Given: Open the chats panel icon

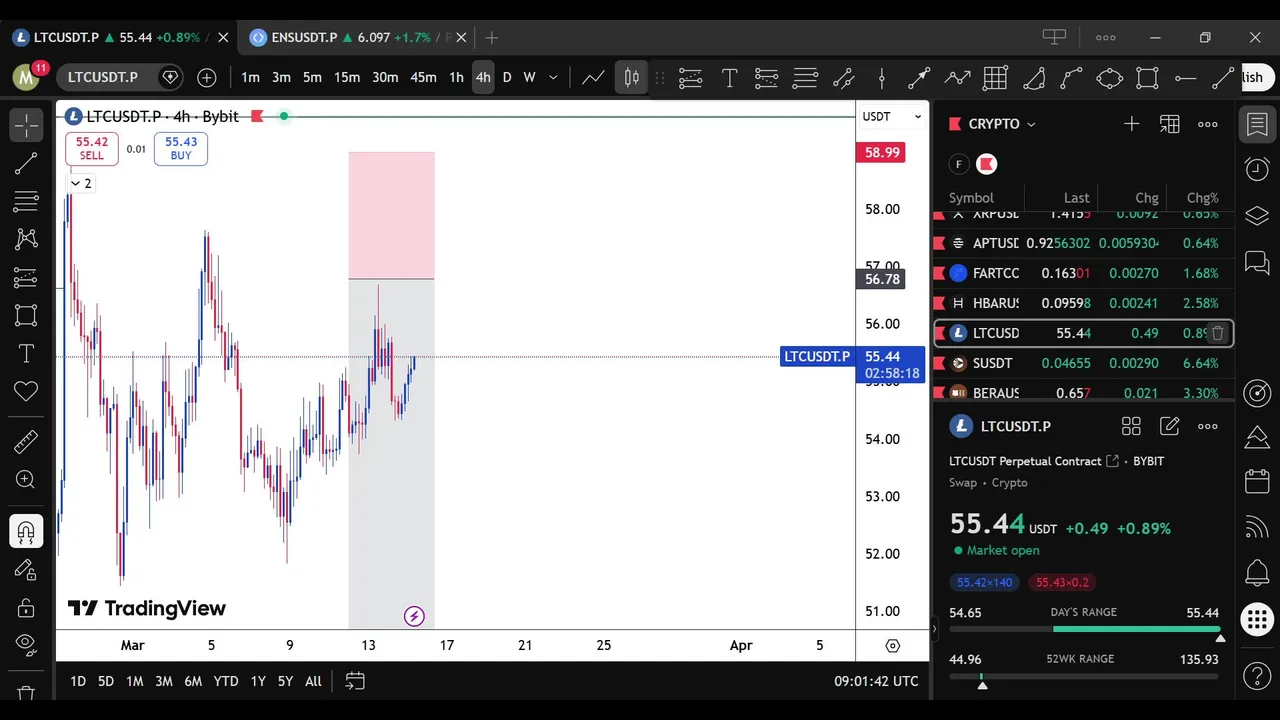Looking at the screenshot, I should (1257, 263).
